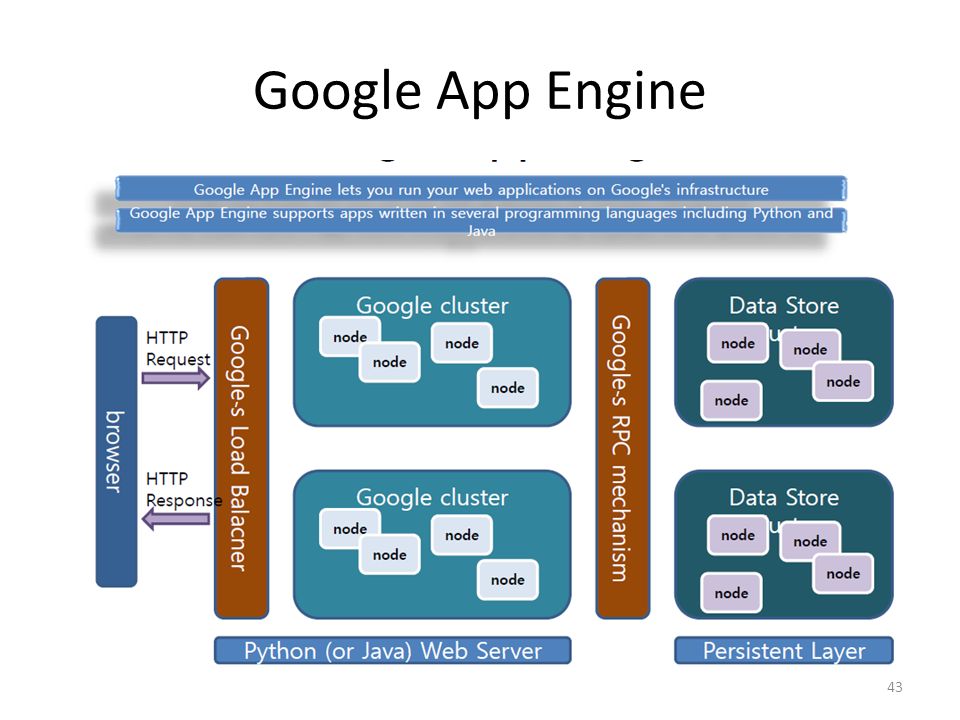This screenshot has height=720, width=960.
Task: Click the "HTTP Request" label
Action: 178,348
